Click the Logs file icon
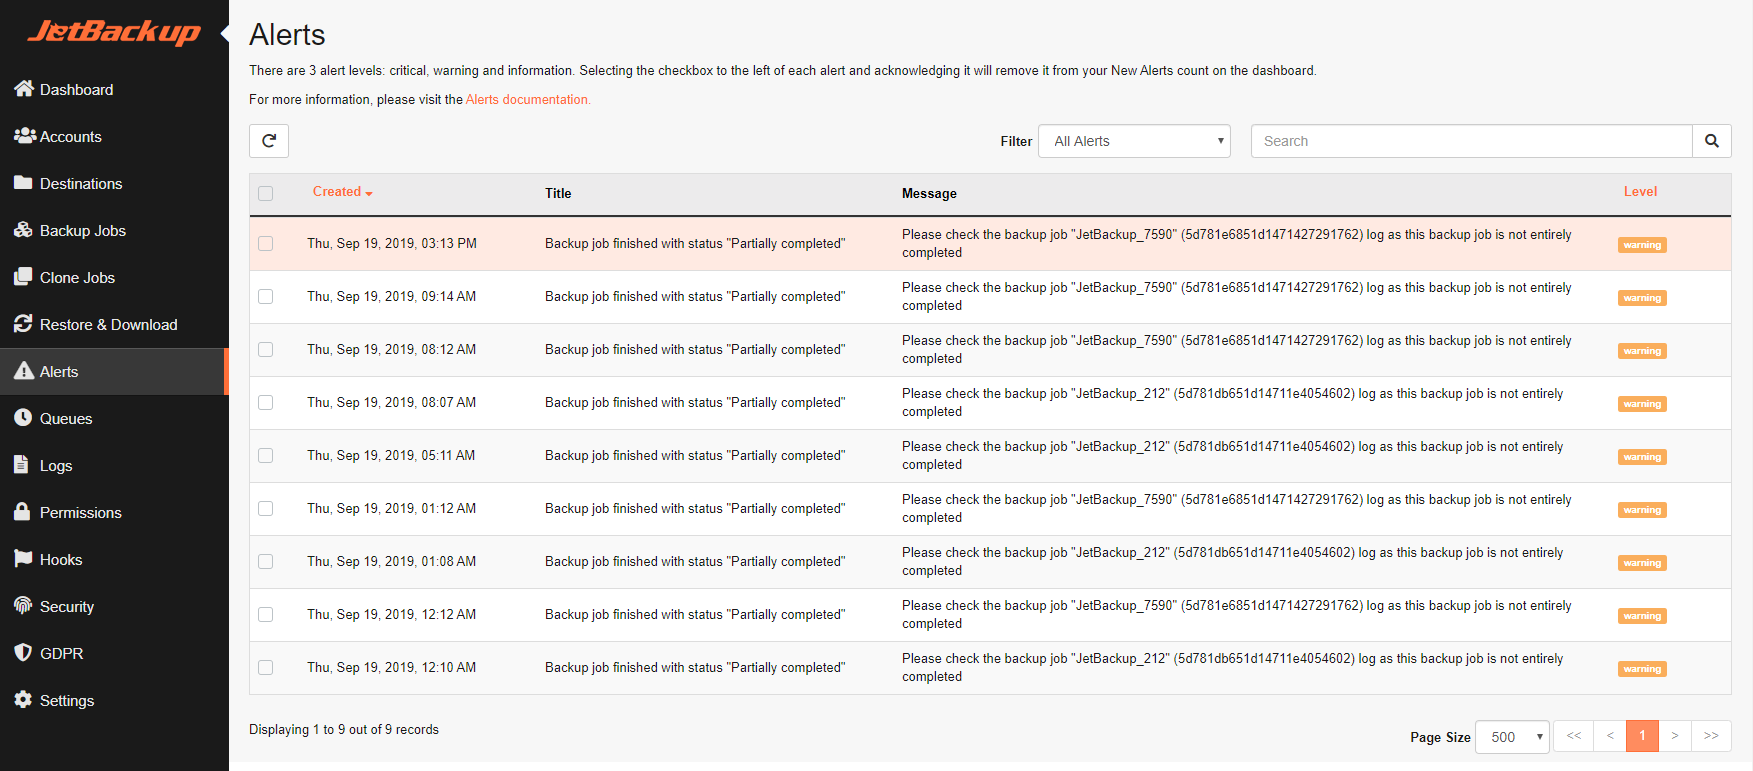The height and width of the screenshot is (771, 1753). tap(21, 465)
